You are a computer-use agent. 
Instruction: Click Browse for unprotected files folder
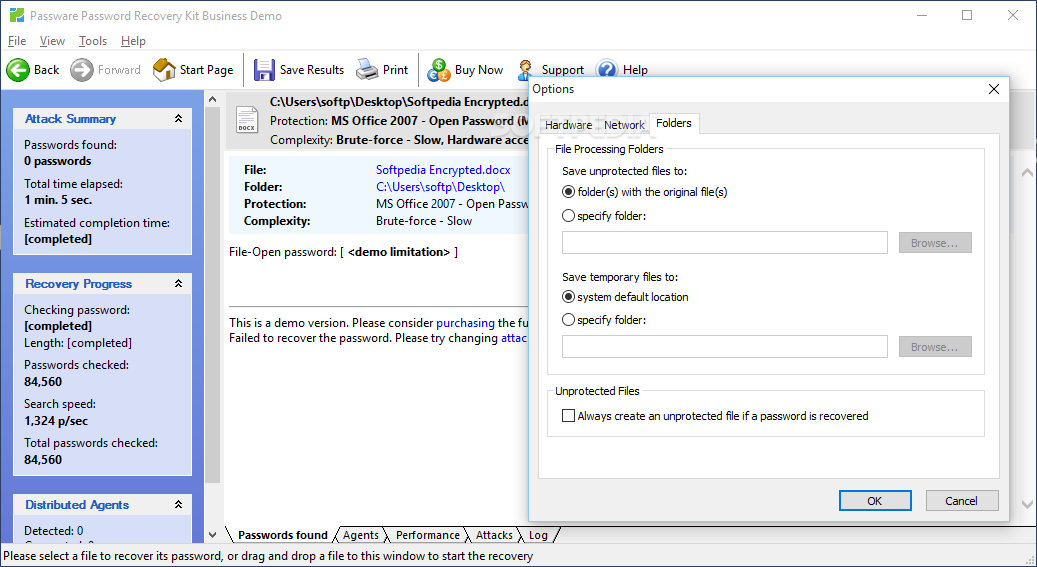pyautogui.click(x=934, y=243)
